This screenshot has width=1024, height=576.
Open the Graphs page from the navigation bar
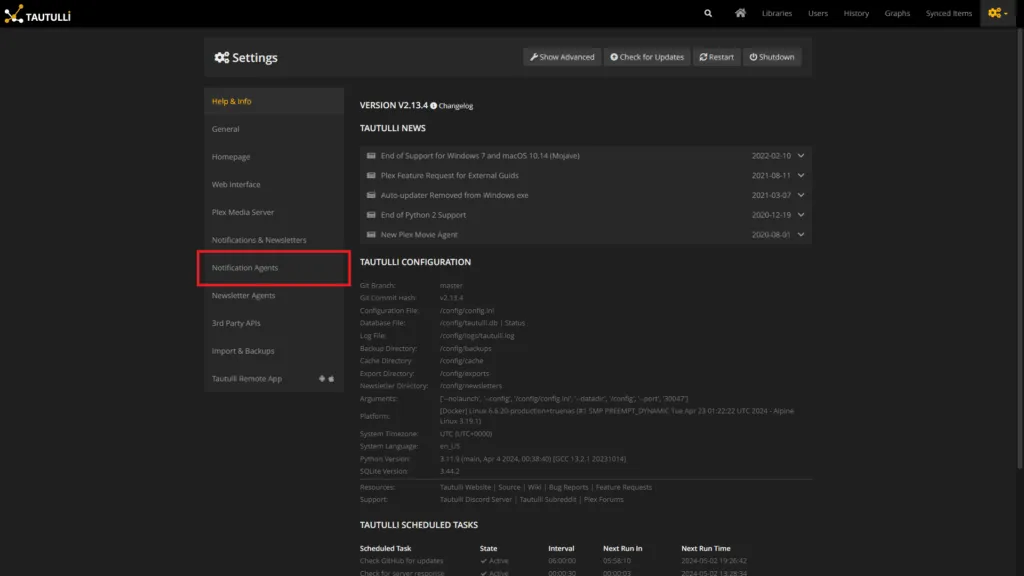click(x=897, y=13)
